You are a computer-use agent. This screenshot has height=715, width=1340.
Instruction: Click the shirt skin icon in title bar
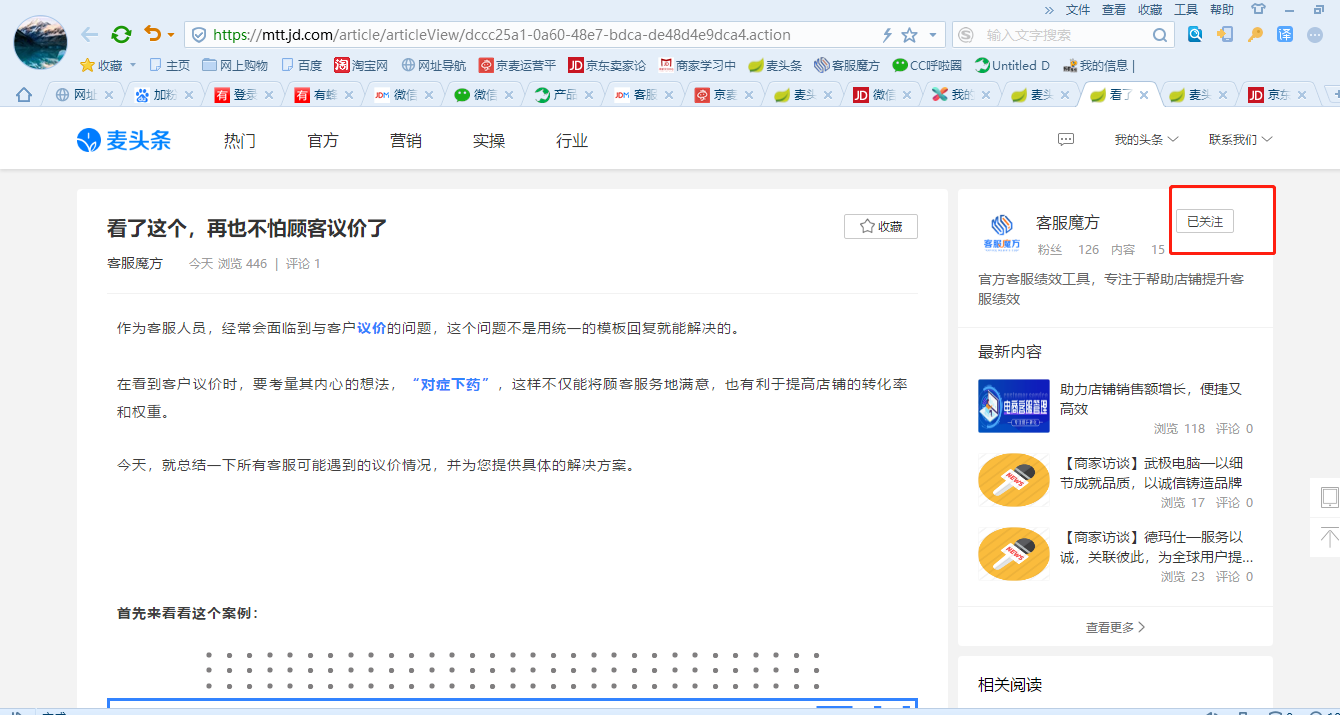click(1258, 9)
